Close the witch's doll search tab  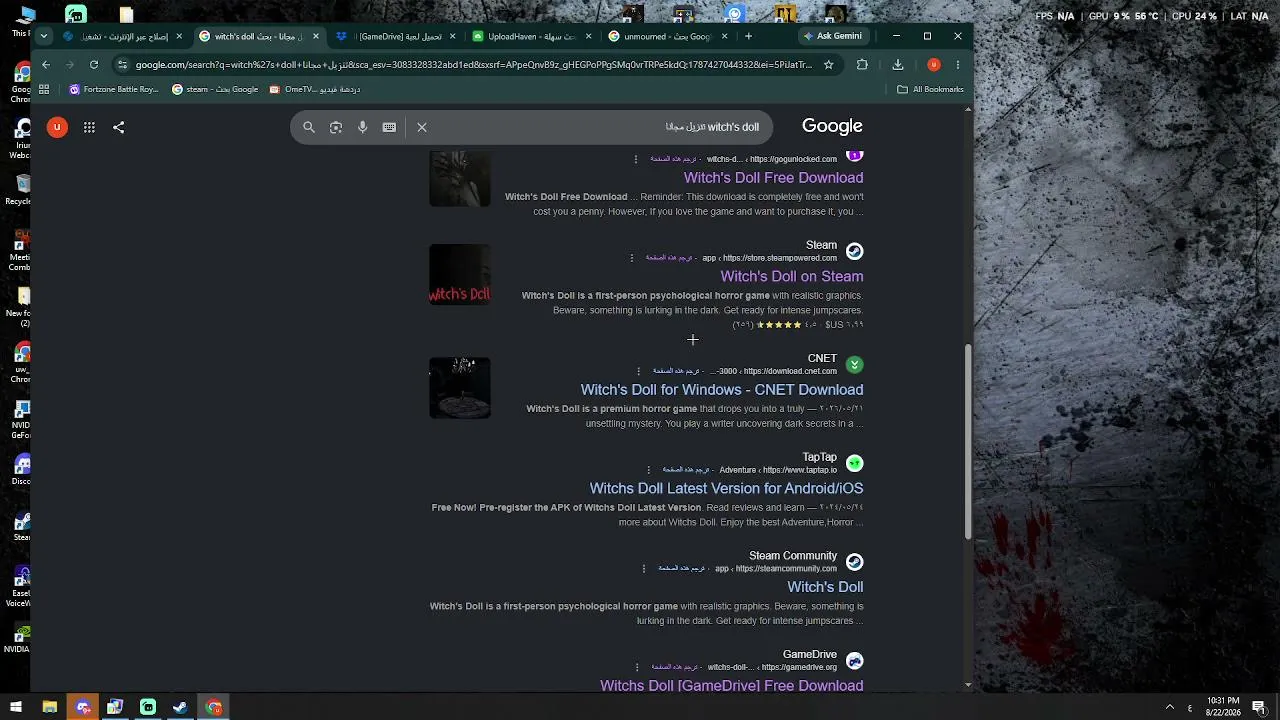click(316, 36)
